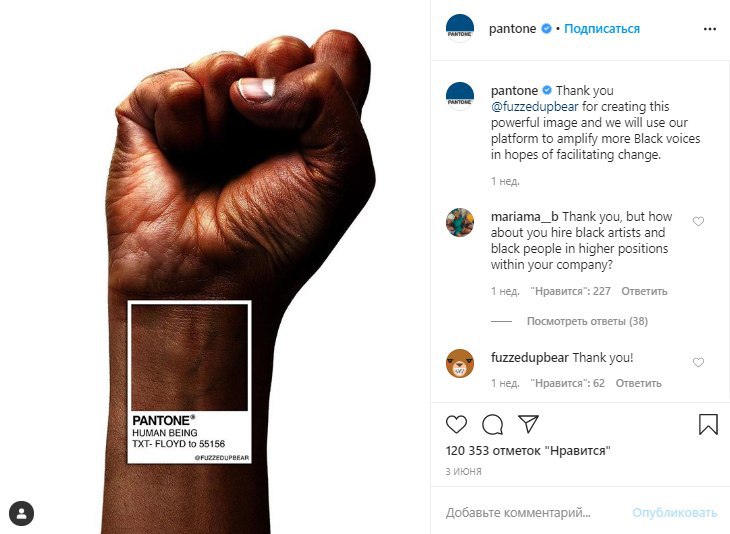The width and height of the screenshot is (730, 534).
Task: Click the Подписаться follow link
Action: point(602,29)
